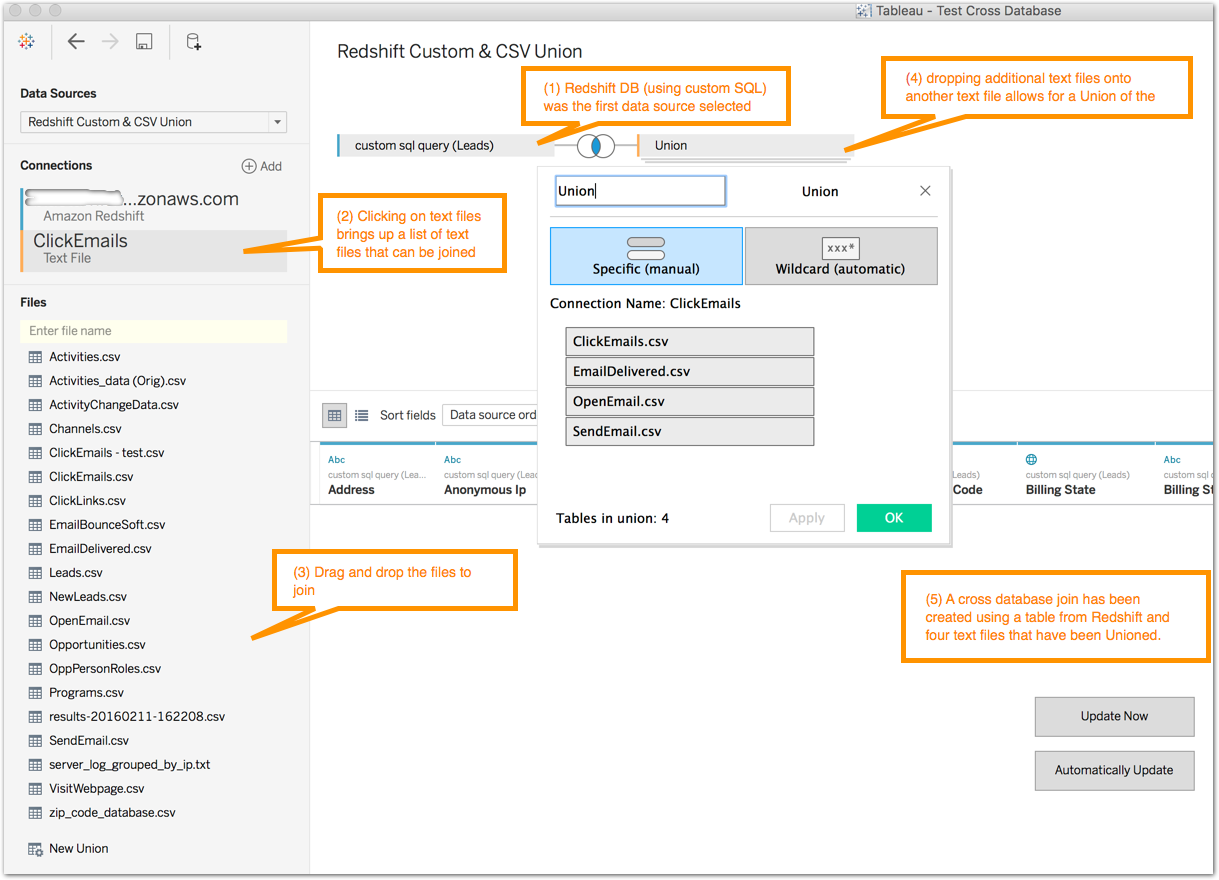The width and height of the screenshot is (1219, 880).
Task: Switch to metadata list view icon
Action: point(362,415)
